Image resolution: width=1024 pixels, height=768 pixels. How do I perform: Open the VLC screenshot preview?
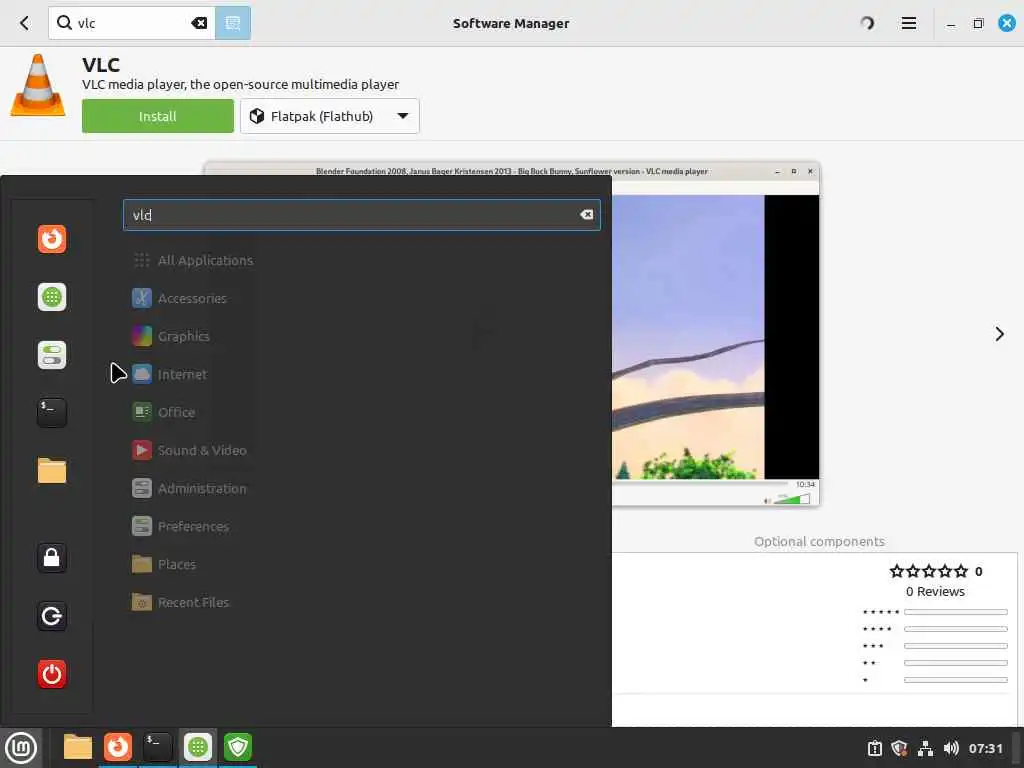715,334
